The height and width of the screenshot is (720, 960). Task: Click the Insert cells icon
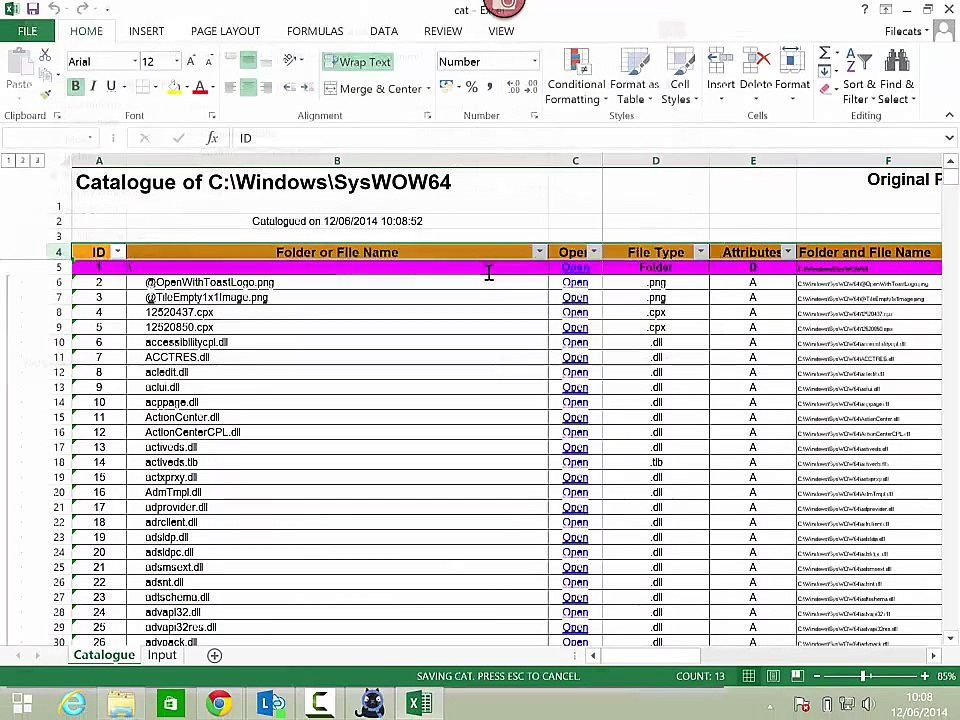click(x=721, y=61)
